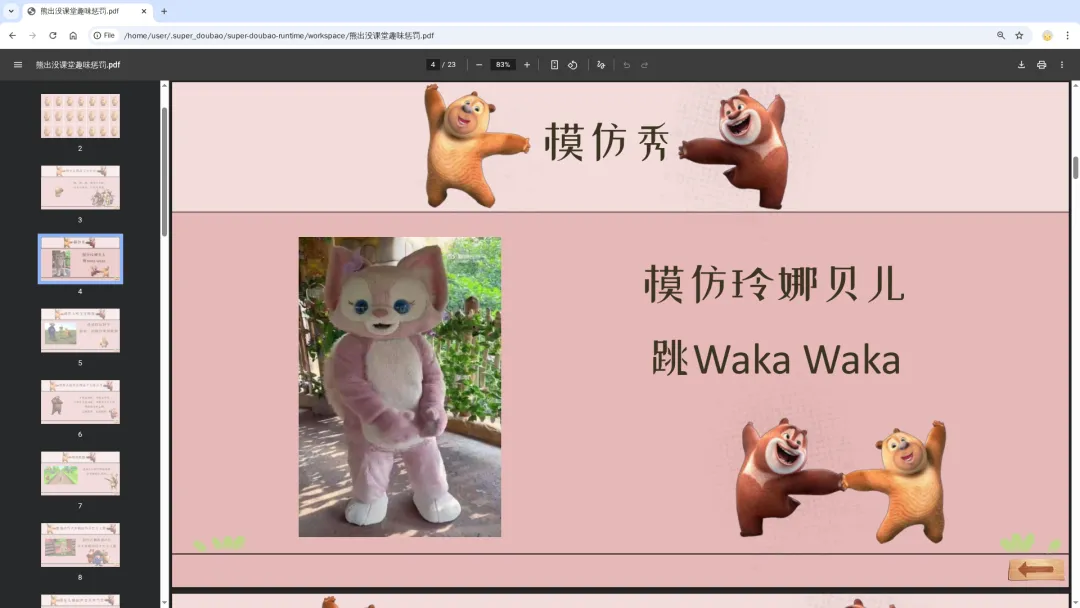This screenshot has height=608, width=1080.
Task: Open the browser home page
Action: pyautogui.click(x=73, y=35)
